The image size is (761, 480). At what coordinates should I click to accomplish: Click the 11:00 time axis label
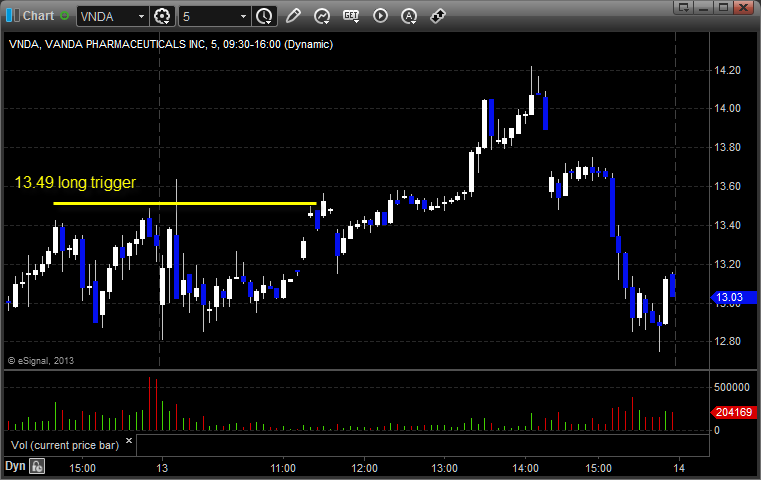point(283,468)
